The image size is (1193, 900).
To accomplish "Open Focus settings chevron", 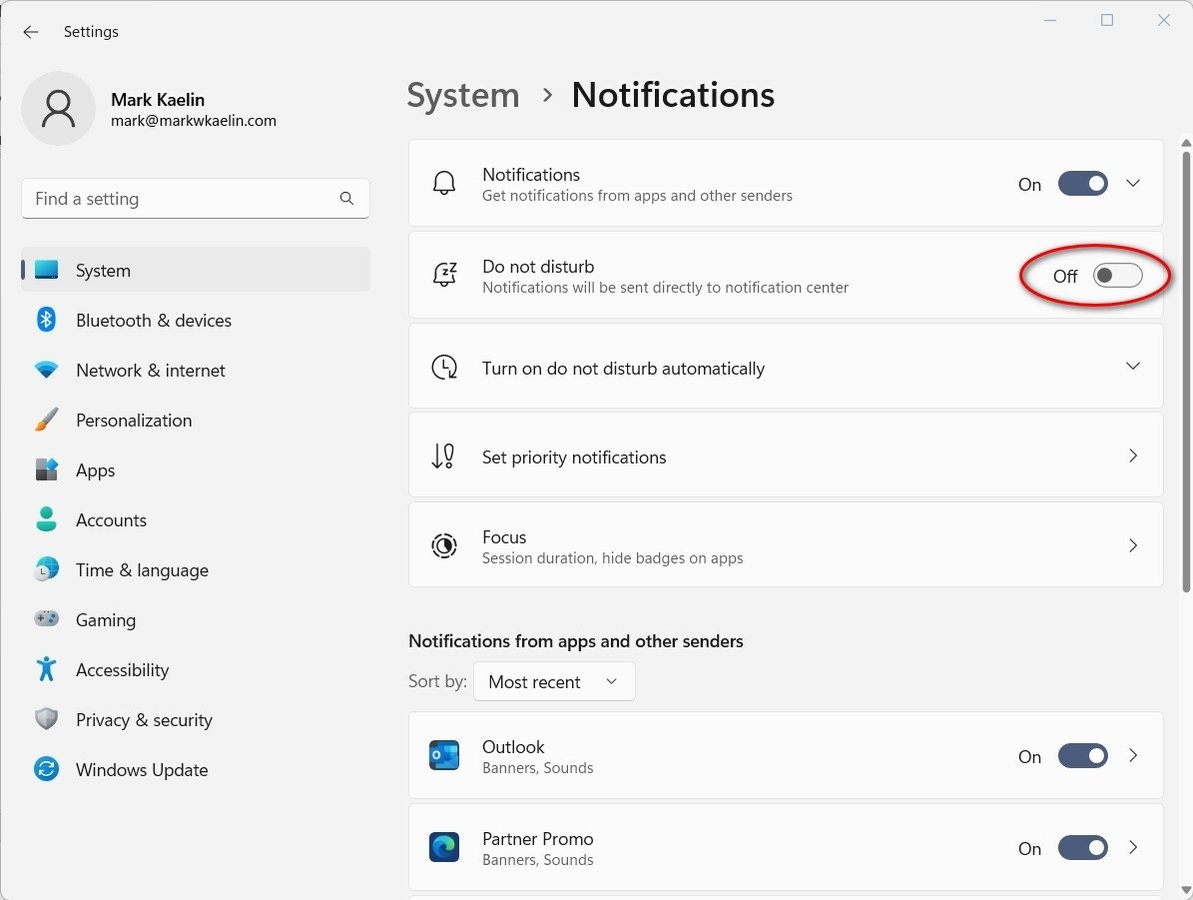I will (x=1133, y=545).
